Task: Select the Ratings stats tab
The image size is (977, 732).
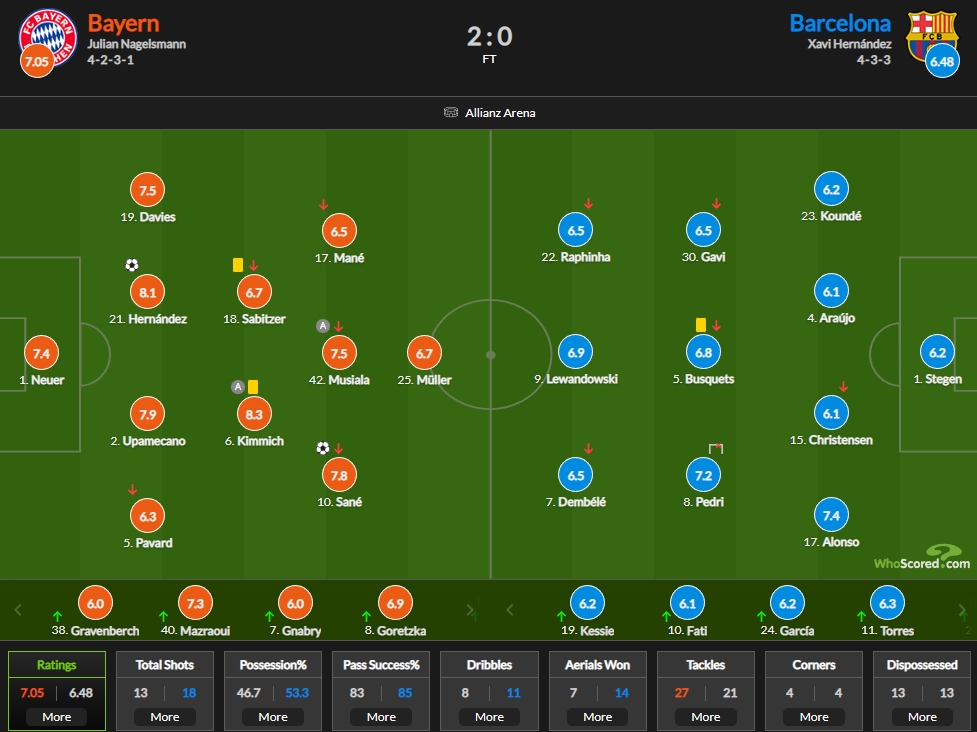Action: (57, 665)
